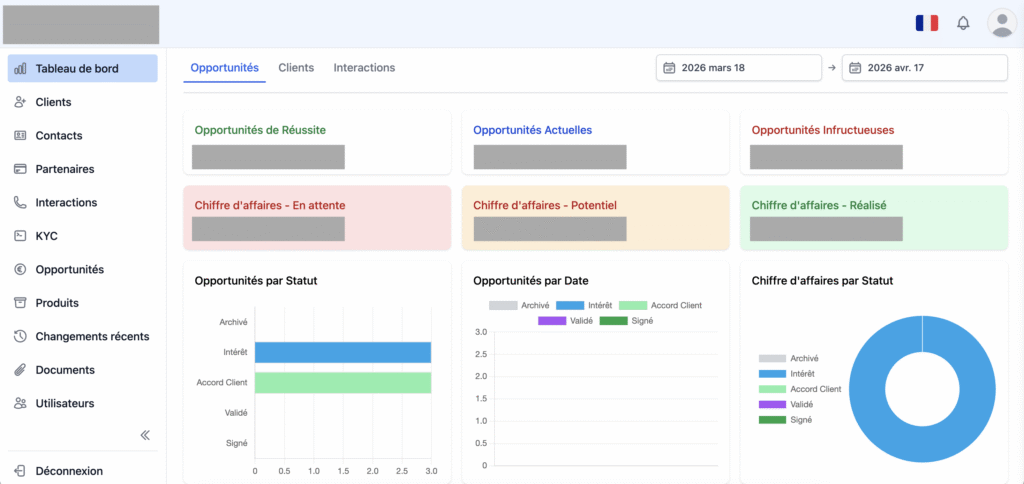The height and width of the screenshot is (484, 1024).
Task: Toggle Intérêt legend in Chiffre d'affaires par Statut
Action: [786, 374]
